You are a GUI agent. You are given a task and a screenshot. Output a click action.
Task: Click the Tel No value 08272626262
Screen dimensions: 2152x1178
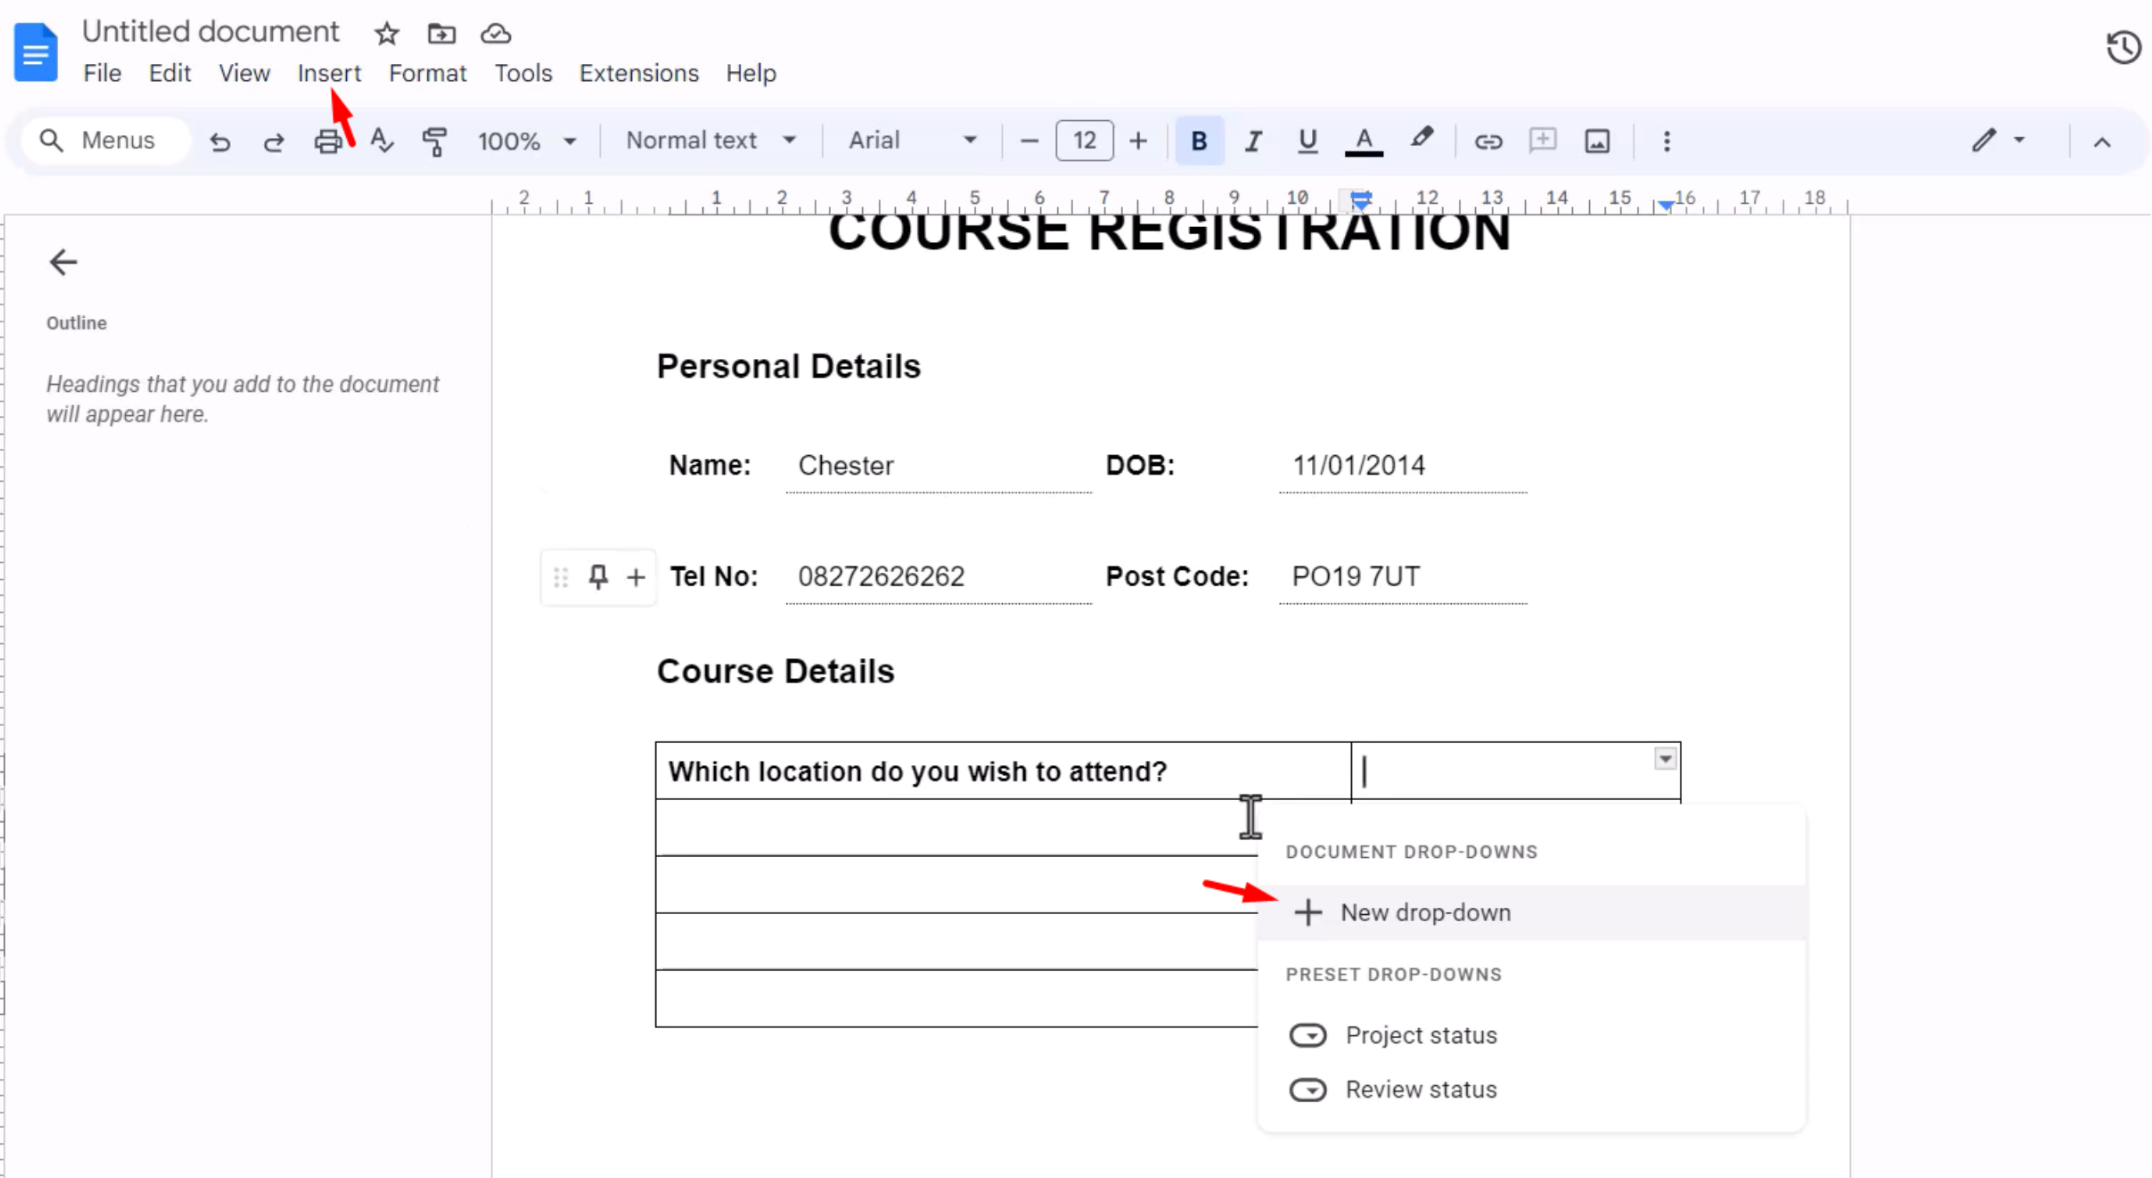[x=881, y=577]
